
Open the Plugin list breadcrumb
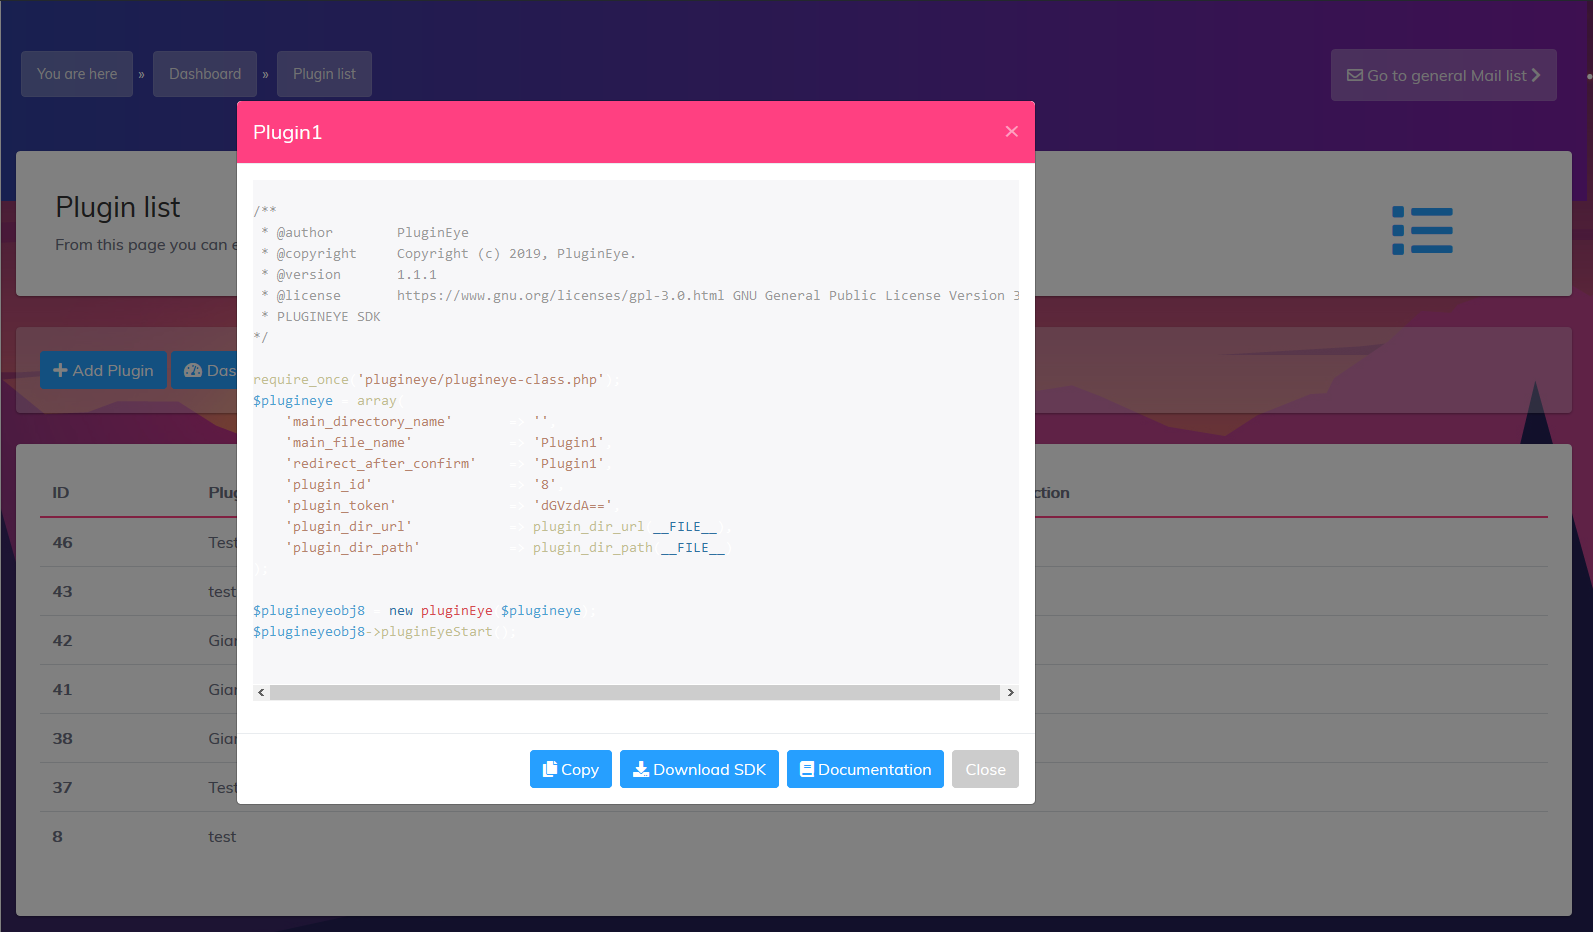[324, 74]
